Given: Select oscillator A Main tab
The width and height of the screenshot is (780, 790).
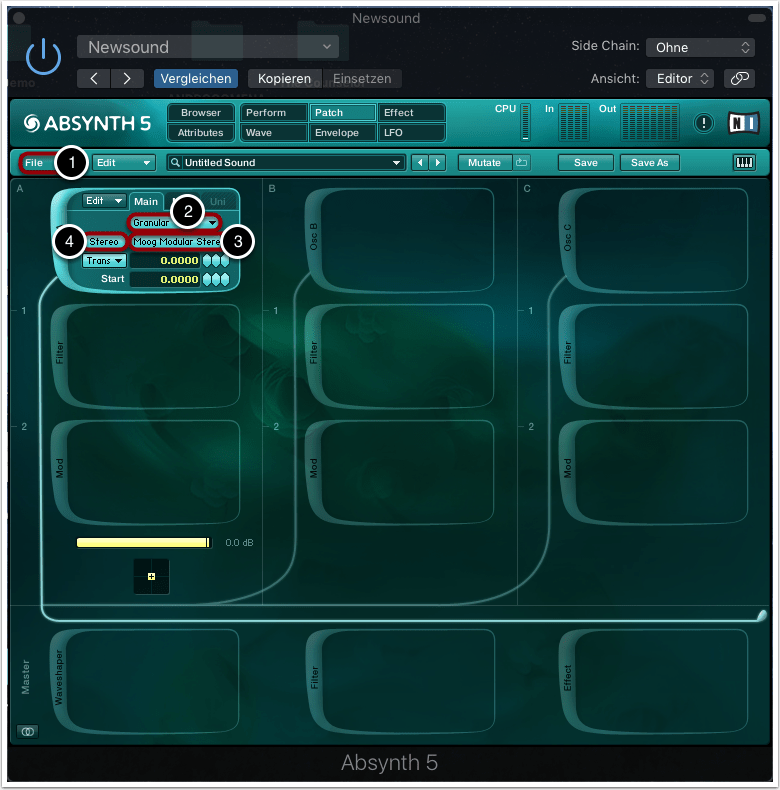Looking at the screenshot, I should (x=146, y=202).
